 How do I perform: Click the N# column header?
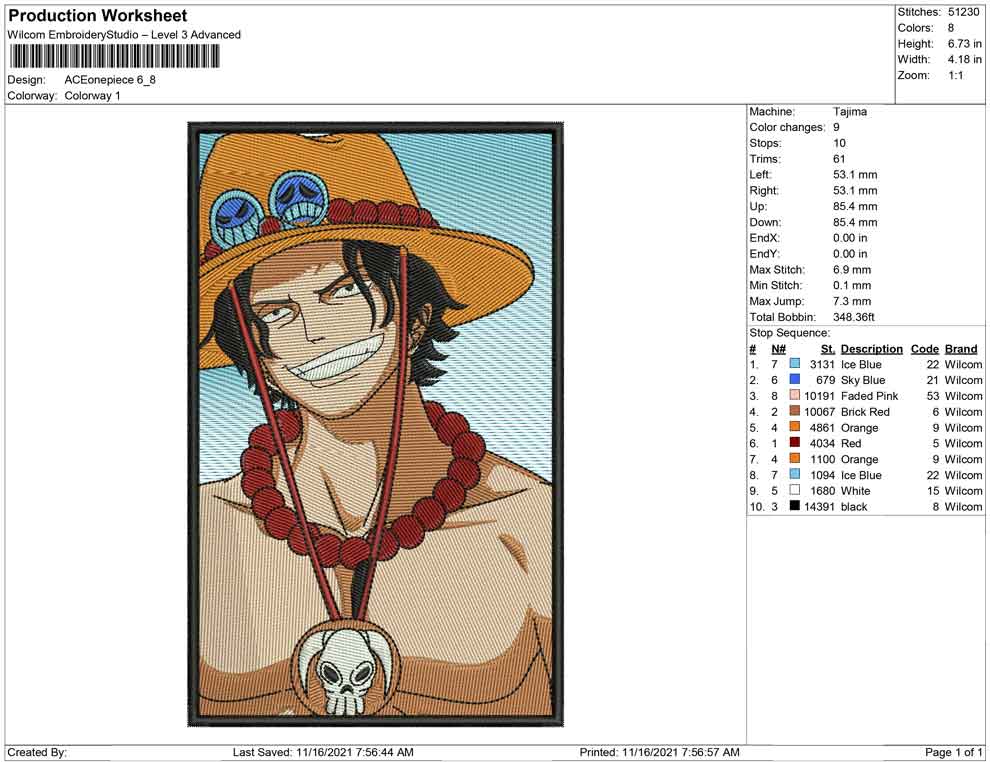[x=778, y=349]
